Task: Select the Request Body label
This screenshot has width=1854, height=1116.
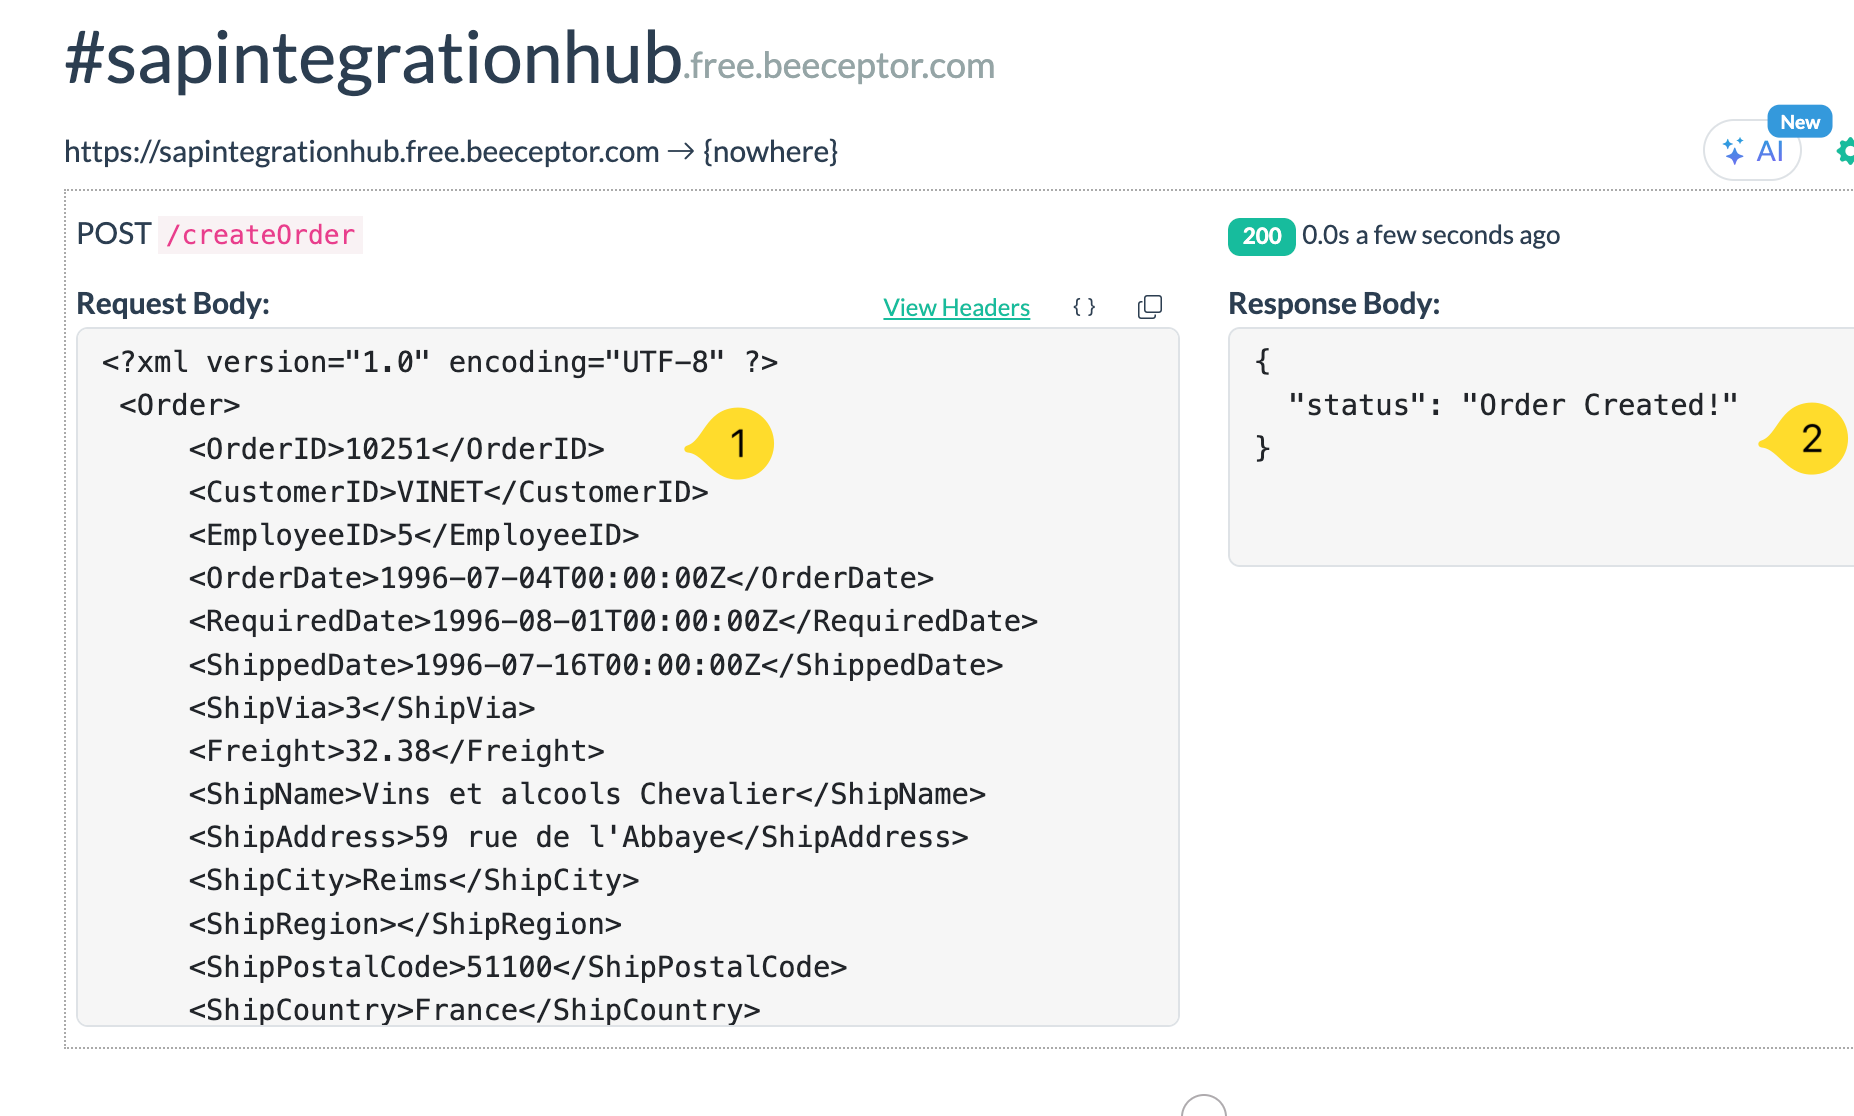Action: pyautogui.click(x=172, y=303)
